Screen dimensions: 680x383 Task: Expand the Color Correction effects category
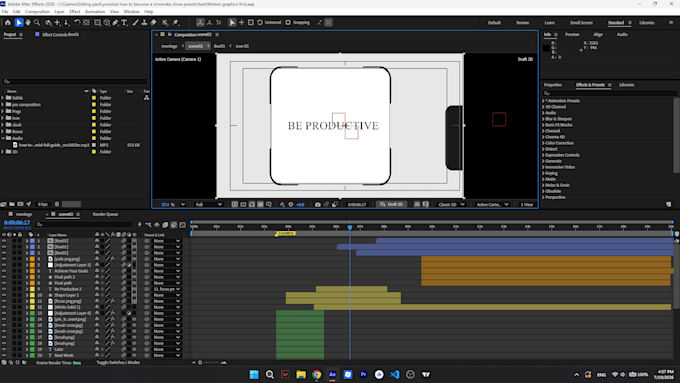pyautogui.click(x=543, y=143)
